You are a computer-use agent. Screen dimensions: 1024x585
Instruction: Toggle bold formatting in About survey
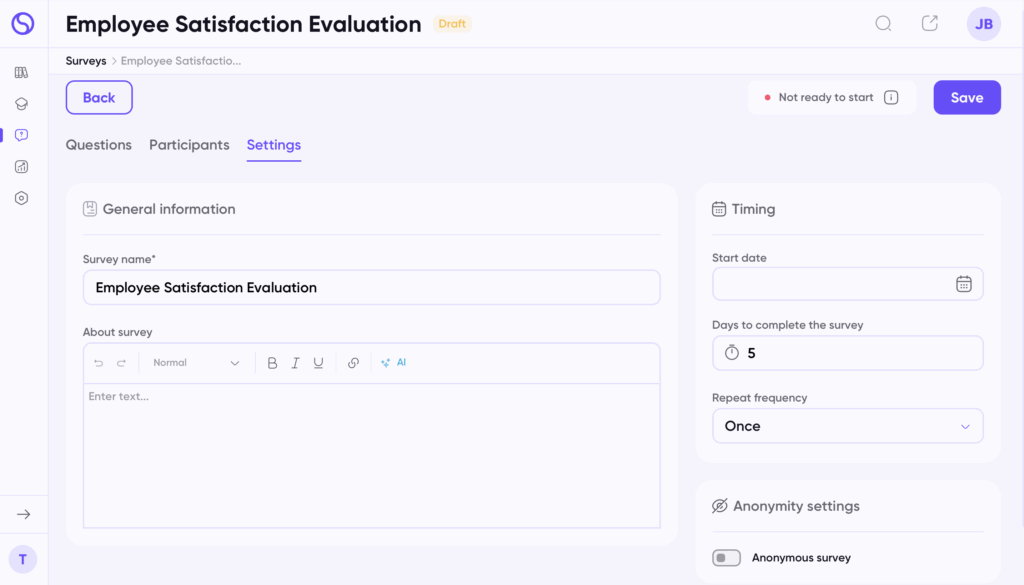point(272,363)
